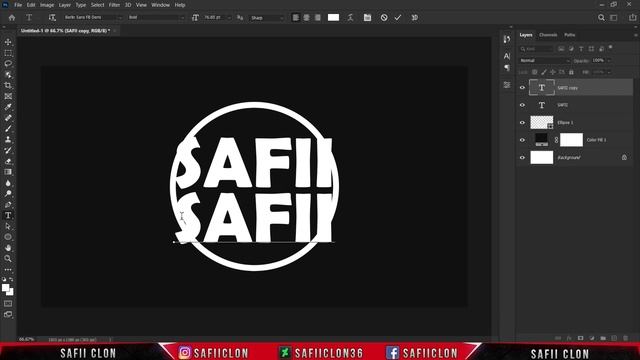Open the File menu
This screenshot has width=640, height=360.
[18, 5]
